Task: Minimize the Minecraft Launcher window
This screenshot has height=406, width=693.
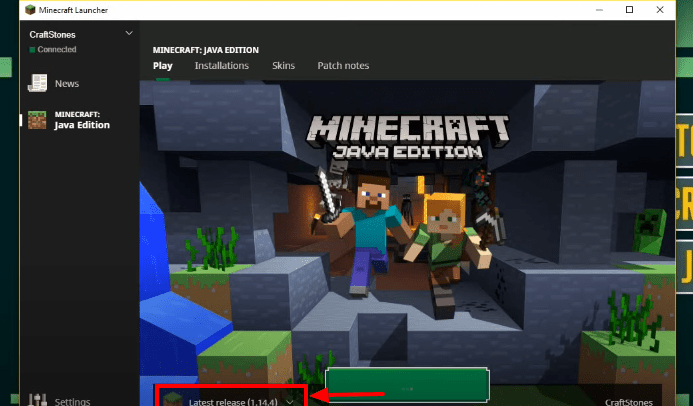Action: (599, 10)
